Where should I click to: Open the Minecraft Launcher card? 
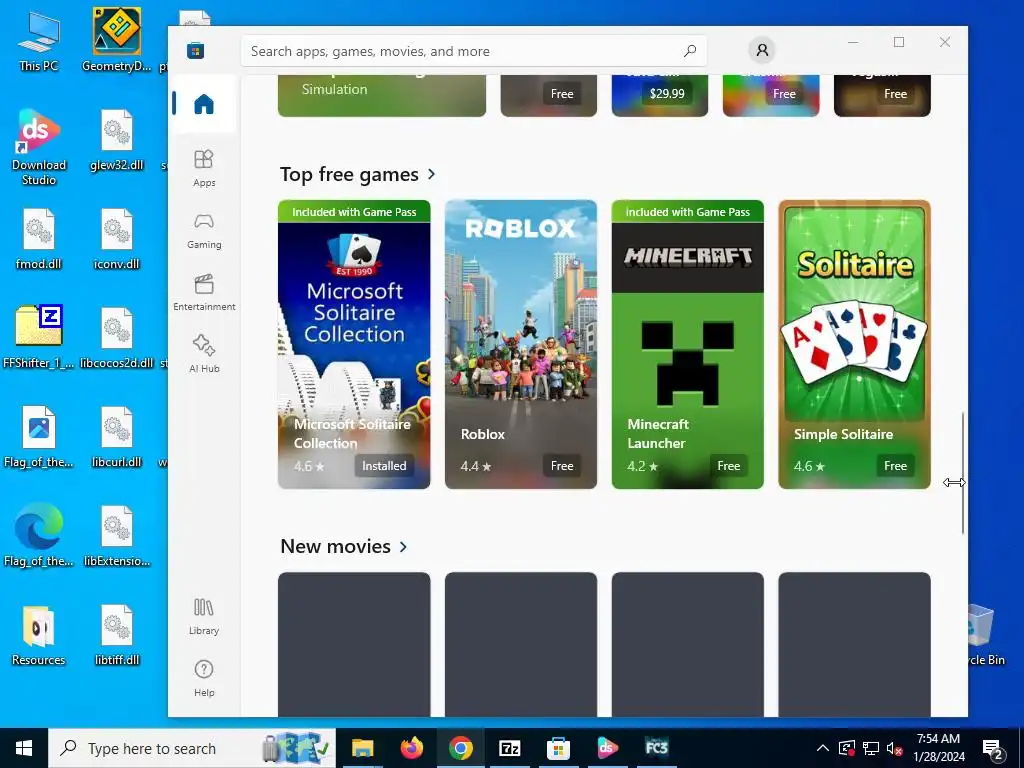(688, 344)
